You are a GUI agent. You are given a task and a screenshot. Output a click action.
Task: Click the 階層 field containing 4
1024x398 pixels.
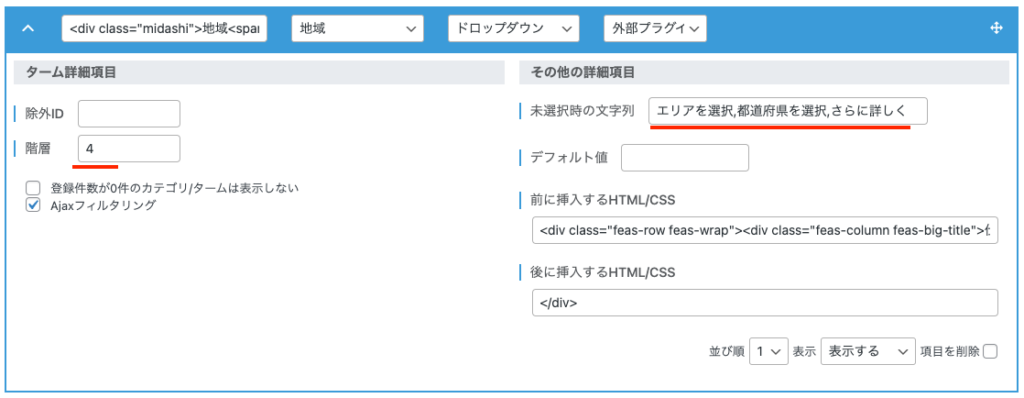129,148
